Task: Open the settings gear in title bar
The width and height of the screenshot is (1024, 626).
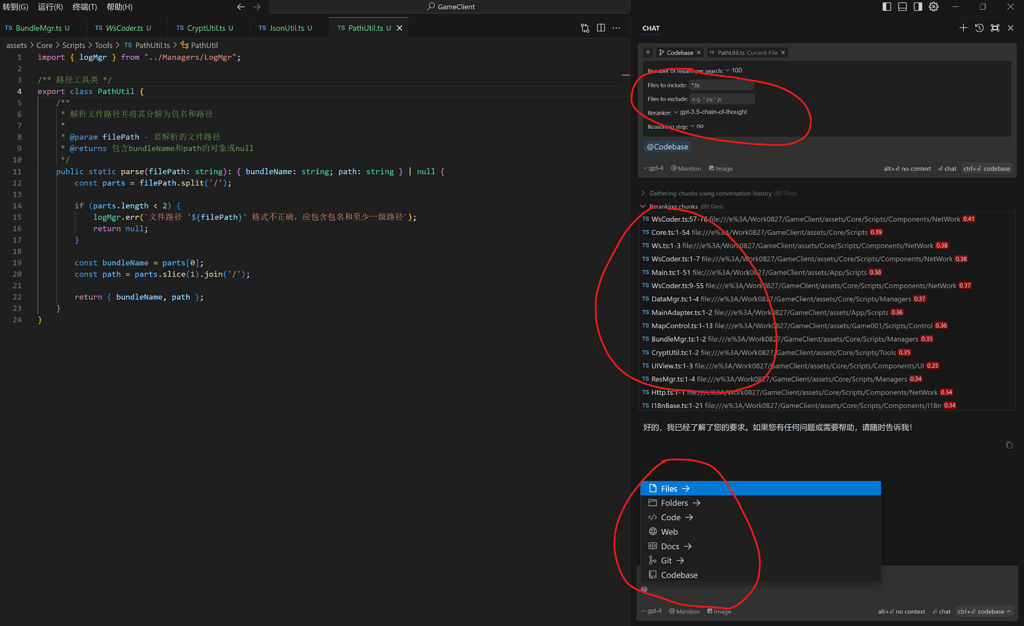Action: pos(934,7)
